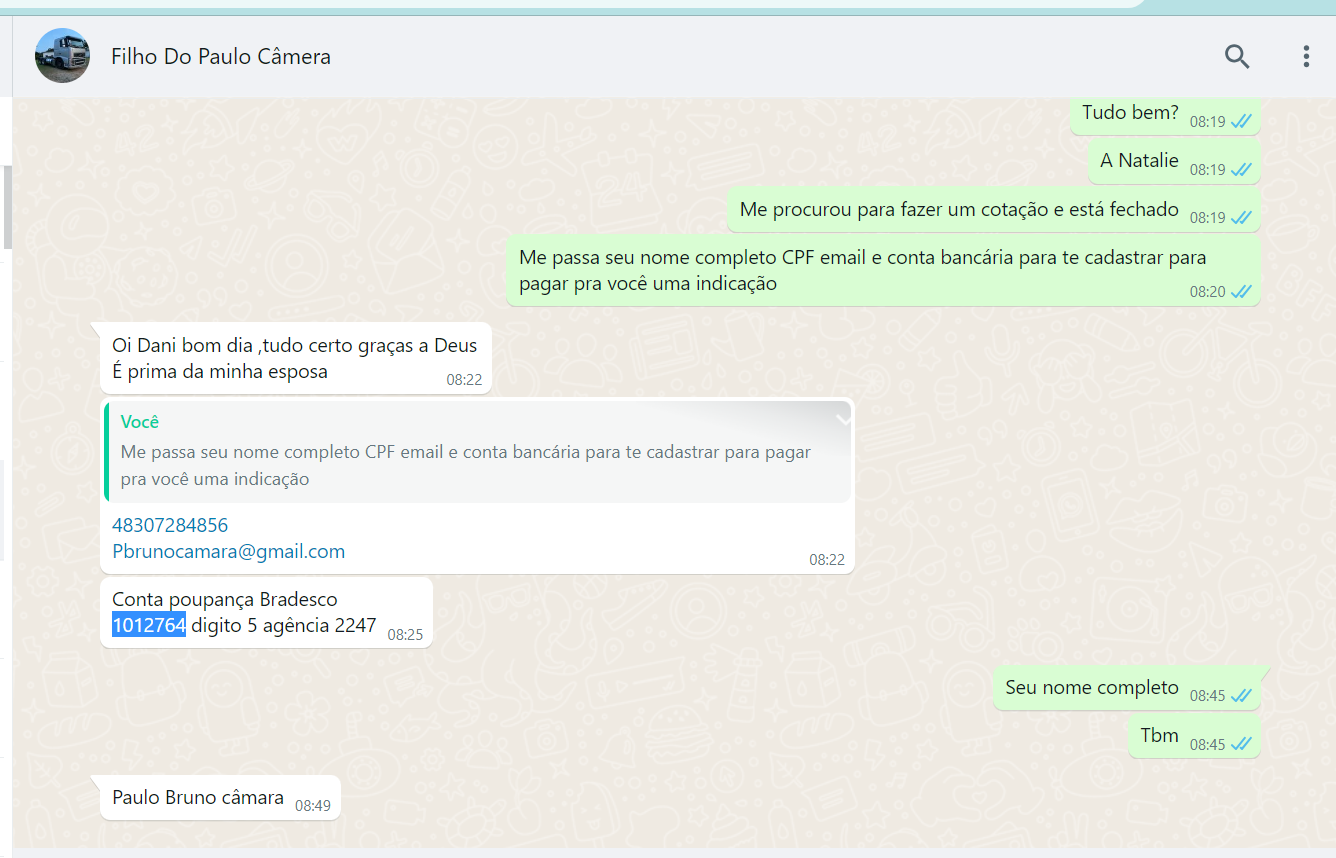
Task: Open contact info via "Filho Do Paulo Câmera"
Action: click(220, 57)
